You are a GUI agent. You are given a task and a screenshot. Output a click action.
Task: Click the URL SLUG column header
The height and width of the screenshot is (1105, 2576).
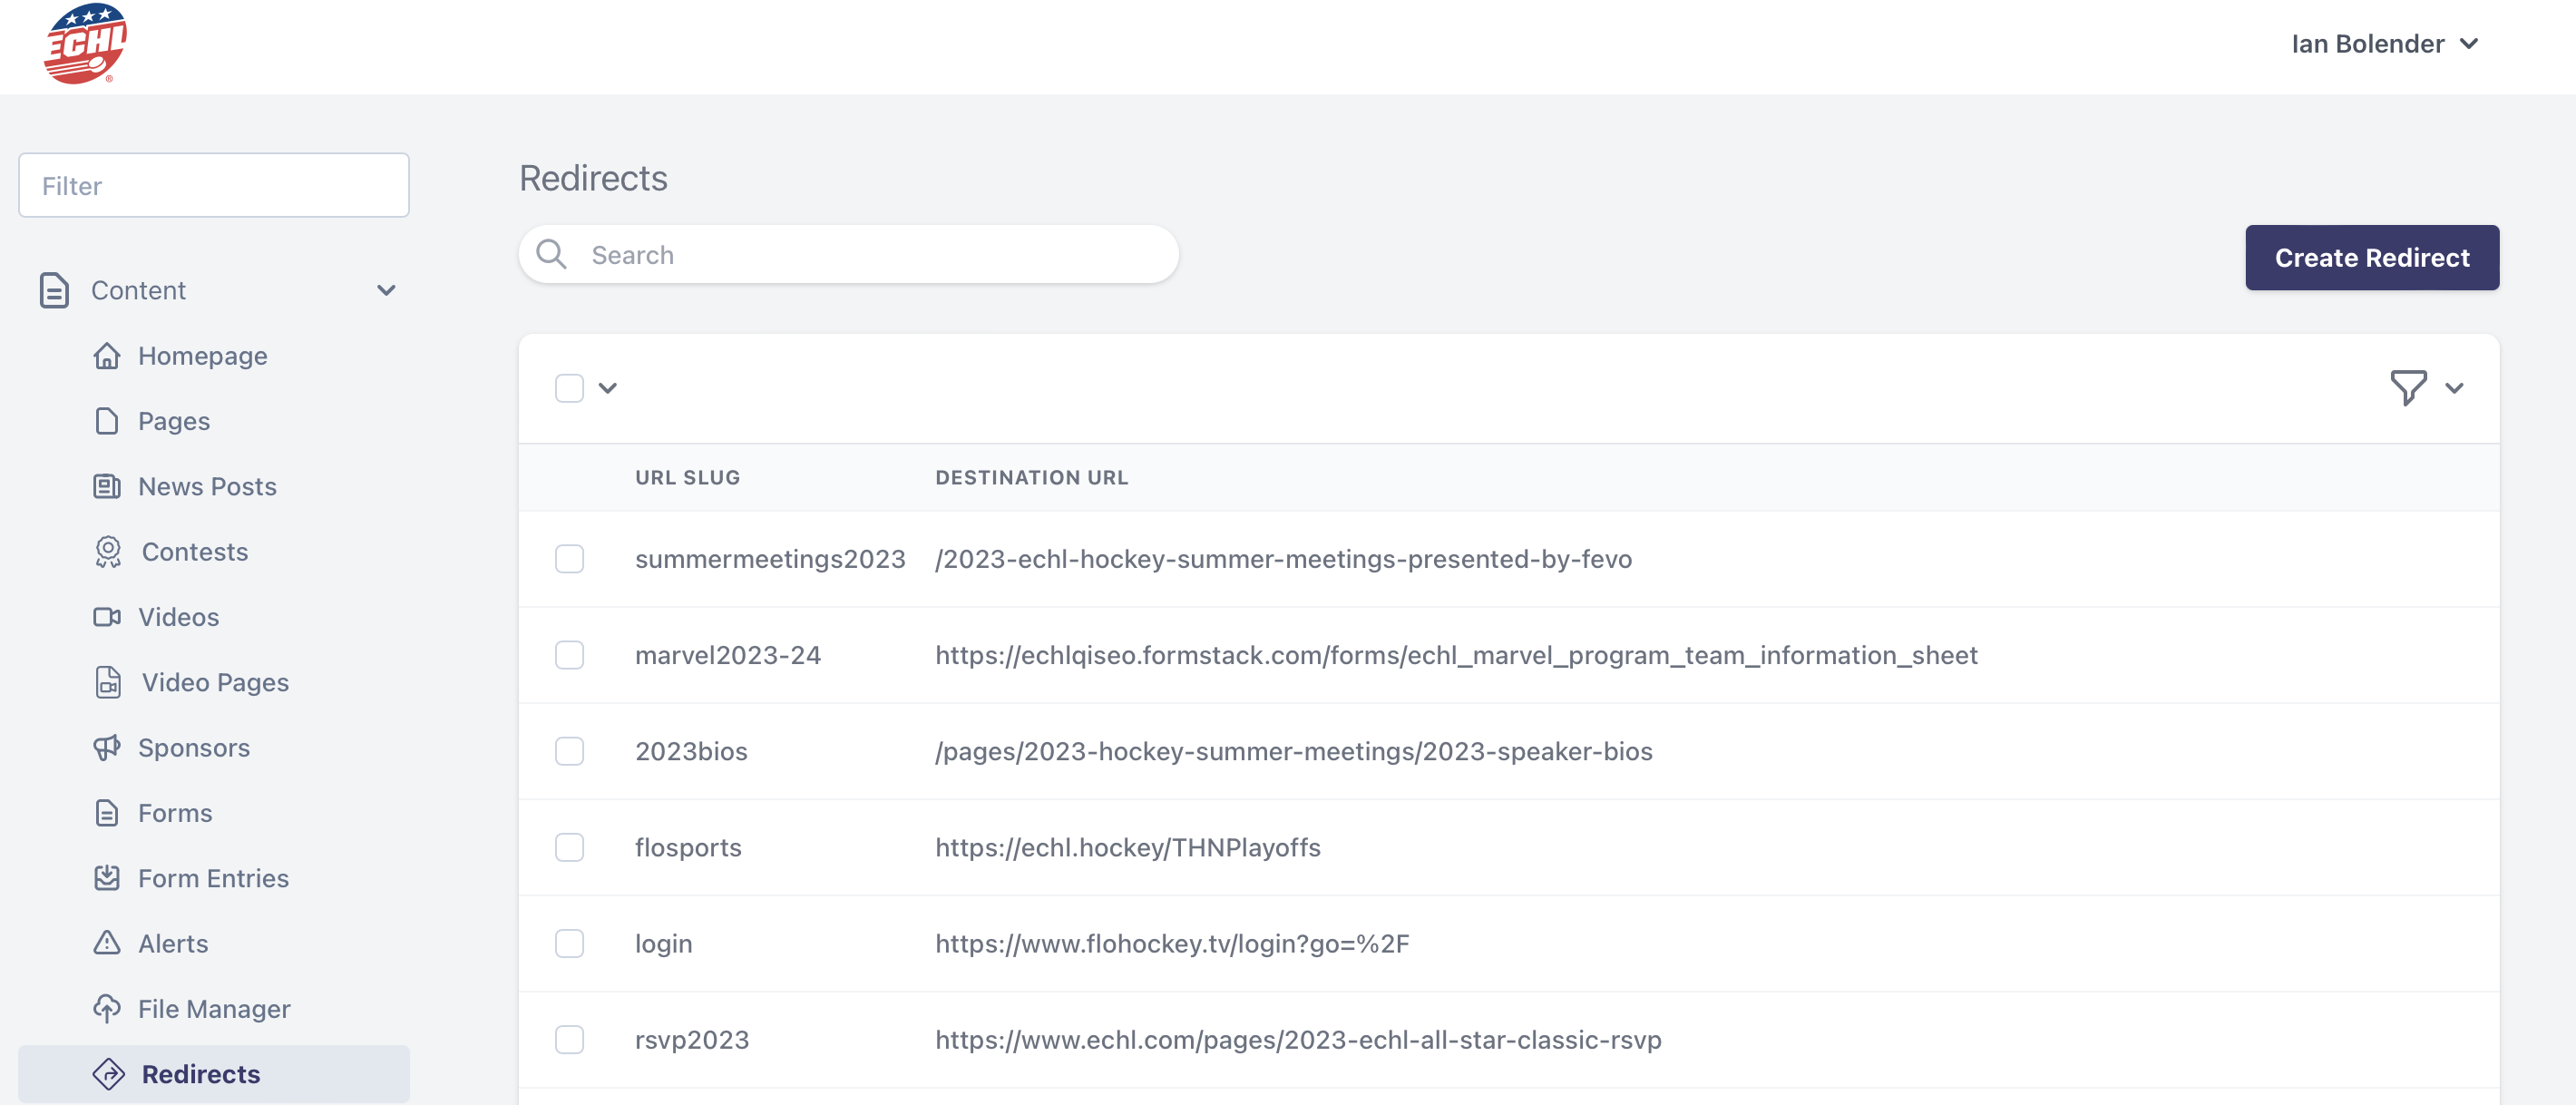tap(688, 478)
